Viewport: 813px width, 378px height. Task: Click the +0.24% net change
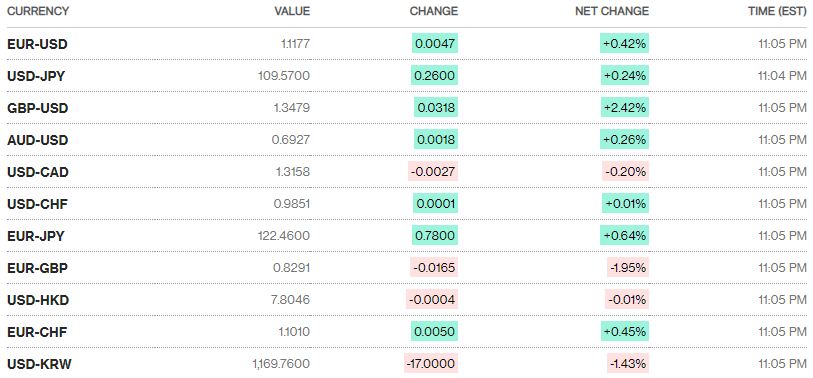tap(625, 76)
